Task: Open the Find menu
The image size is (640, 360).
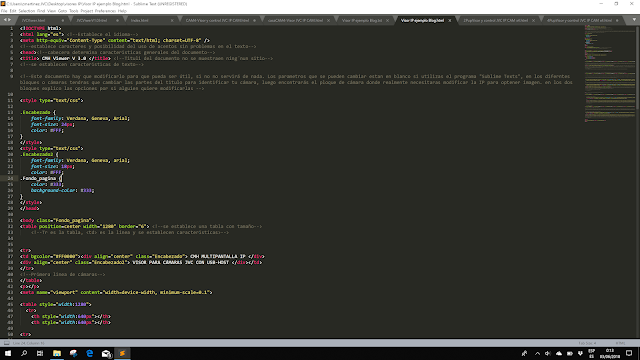Action: (41, 11)
